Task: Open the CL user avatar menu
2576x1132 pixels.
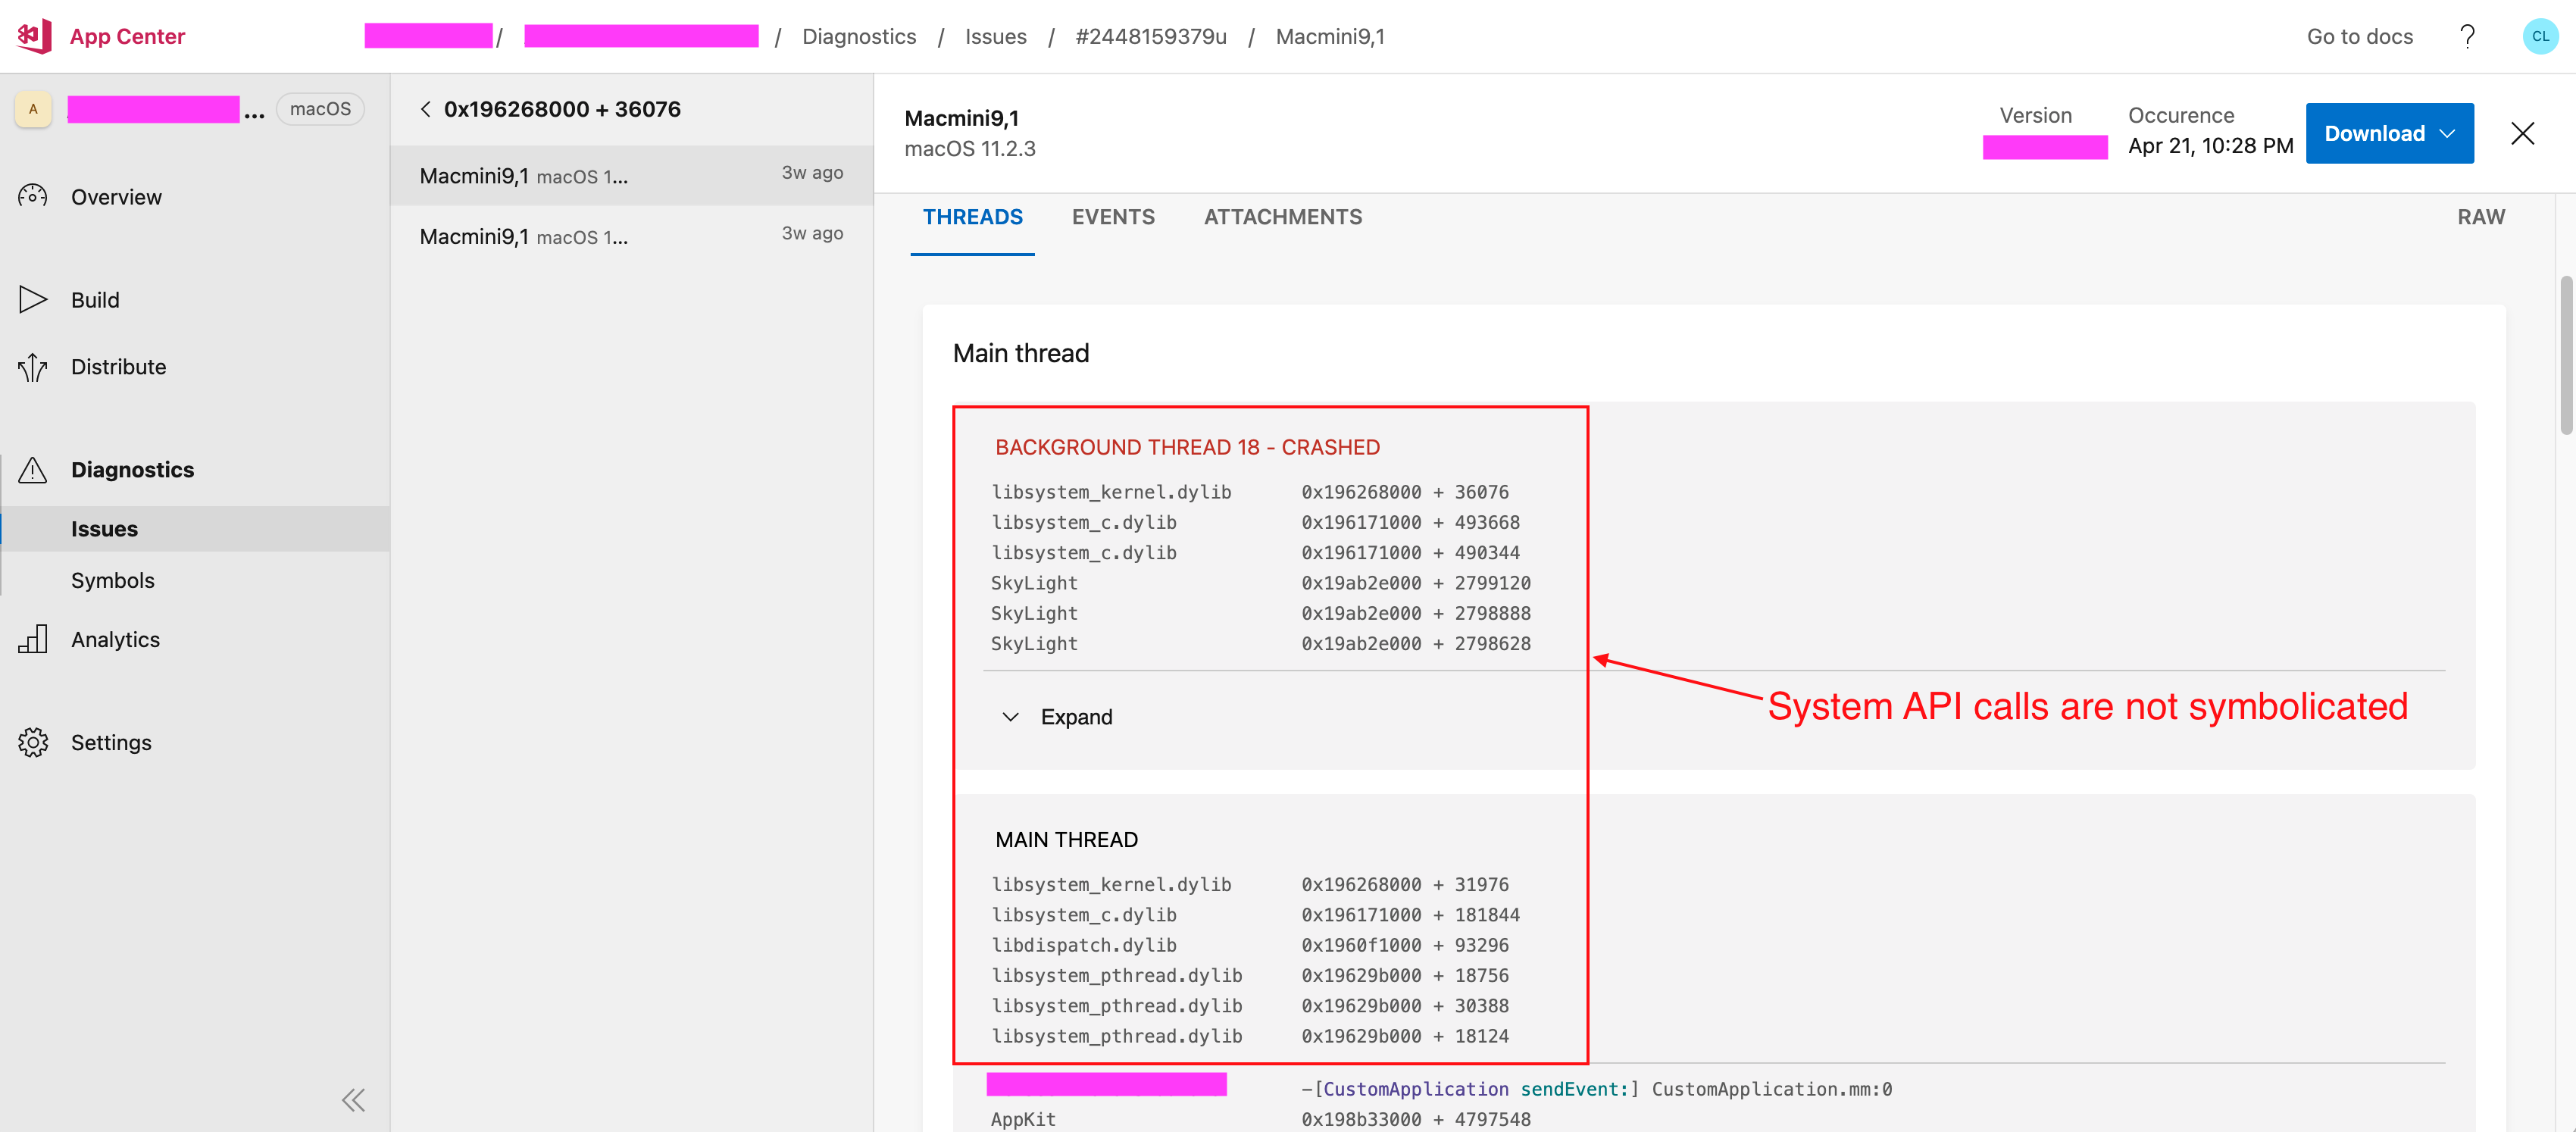Action: click(2540, 37)
